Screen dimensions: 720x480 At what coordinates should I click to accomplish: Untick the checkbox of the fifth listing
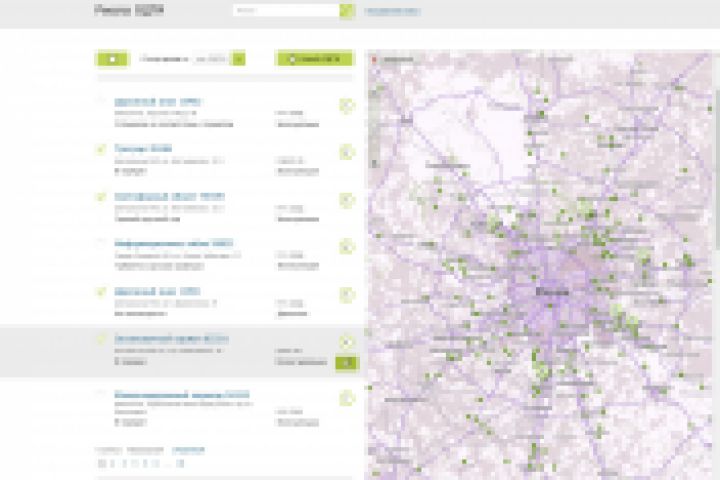101,292
